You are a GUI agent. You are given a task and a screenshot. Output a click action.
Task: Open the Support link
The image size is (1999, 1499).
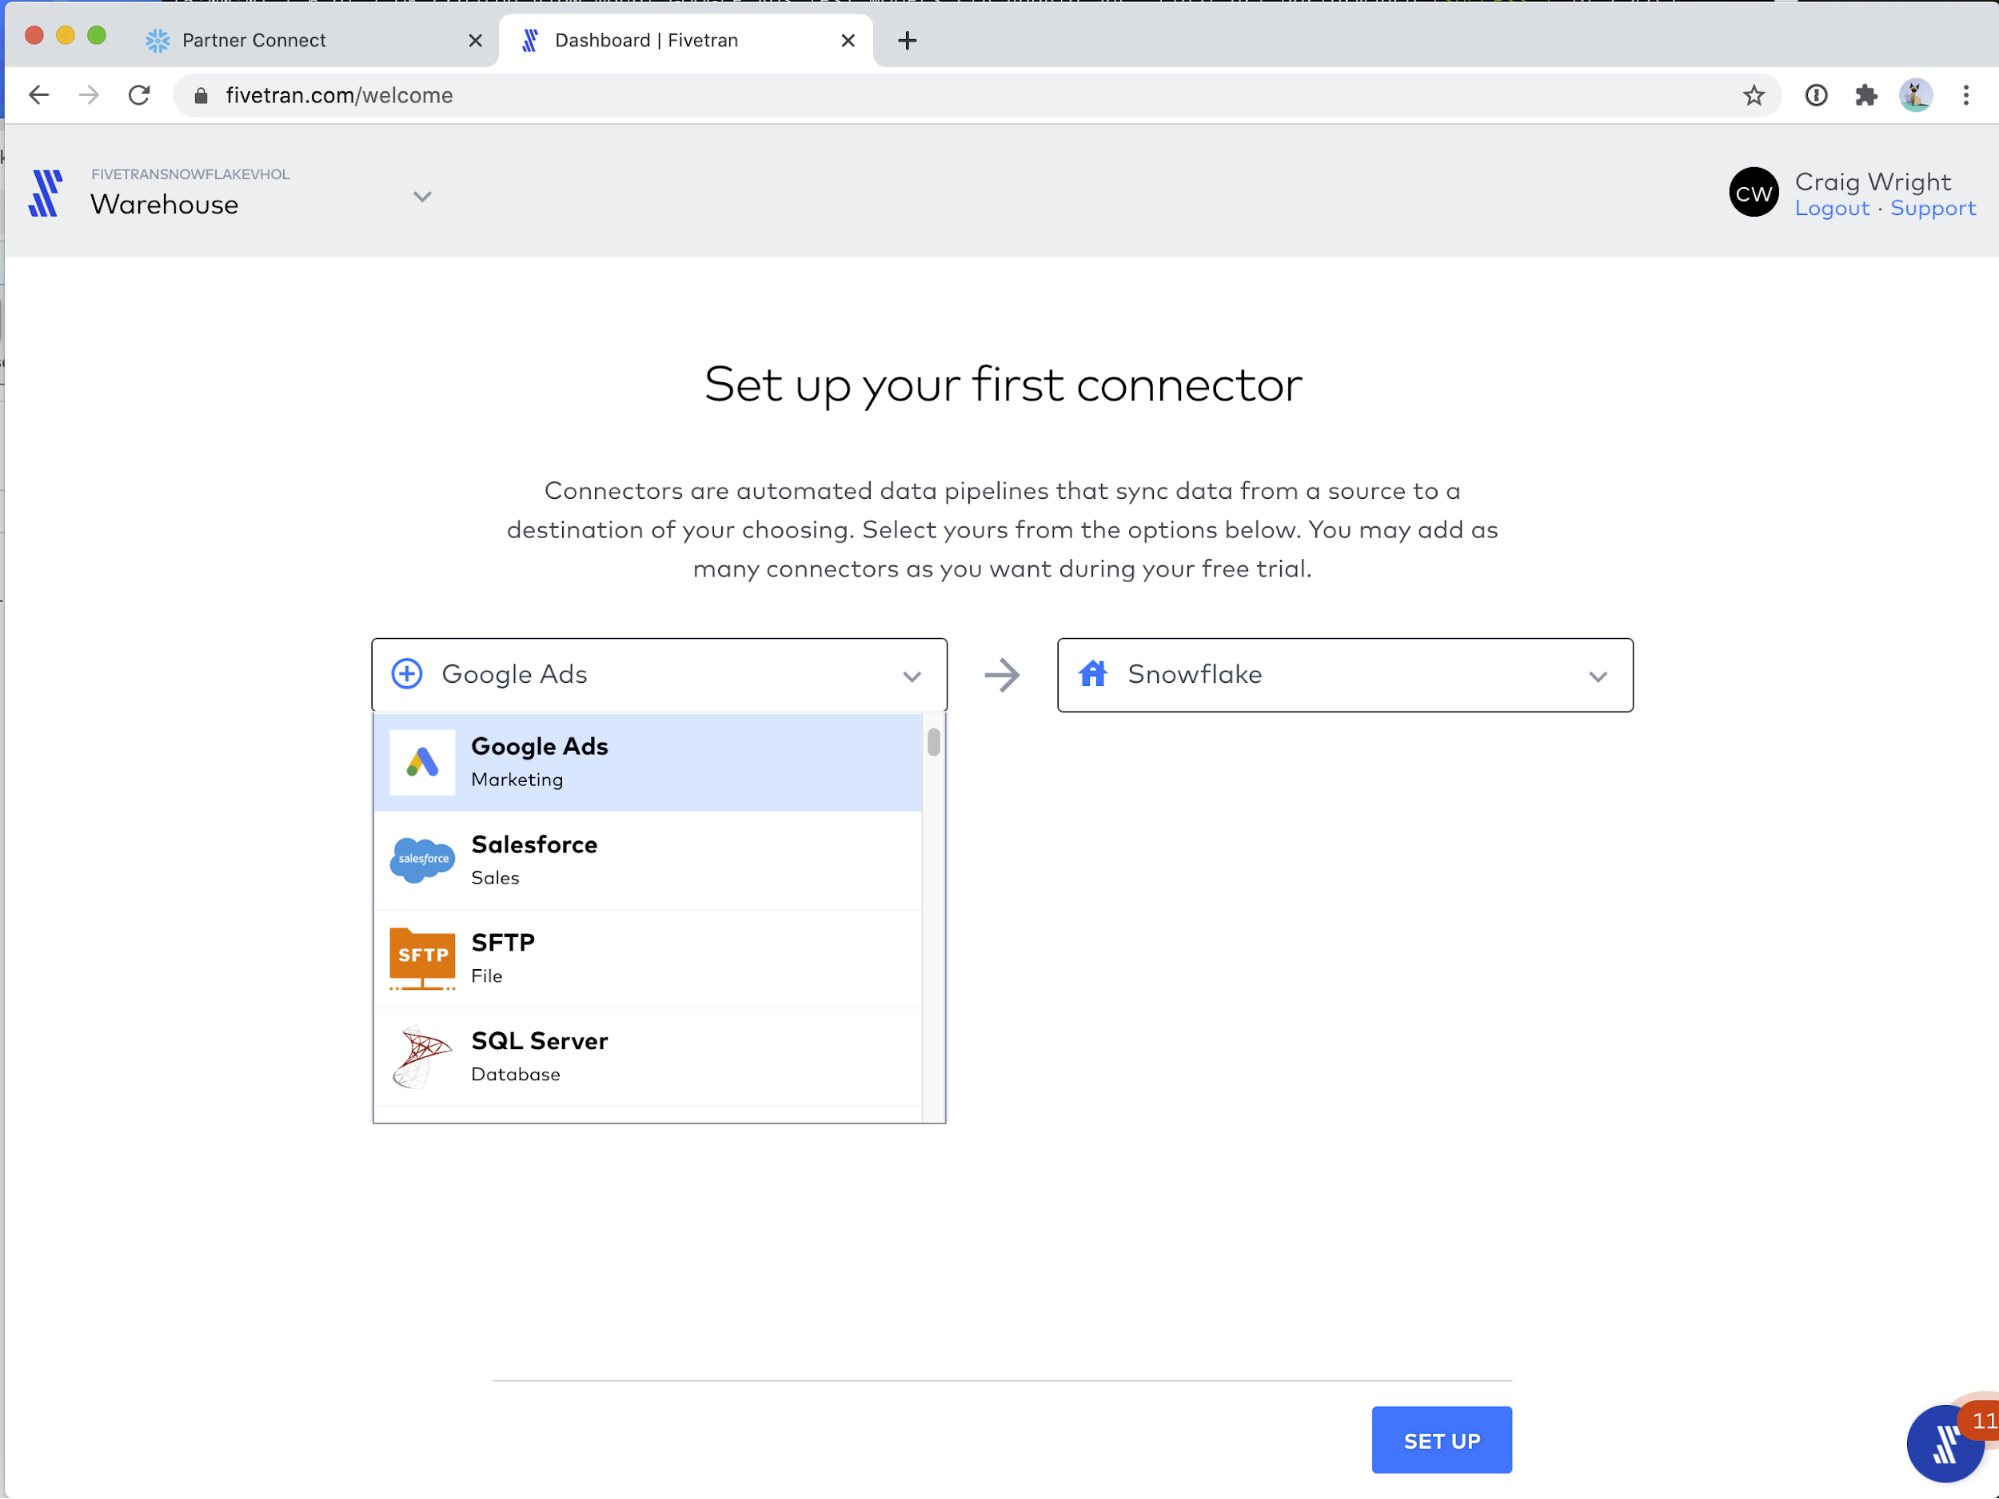[1933, 209]
